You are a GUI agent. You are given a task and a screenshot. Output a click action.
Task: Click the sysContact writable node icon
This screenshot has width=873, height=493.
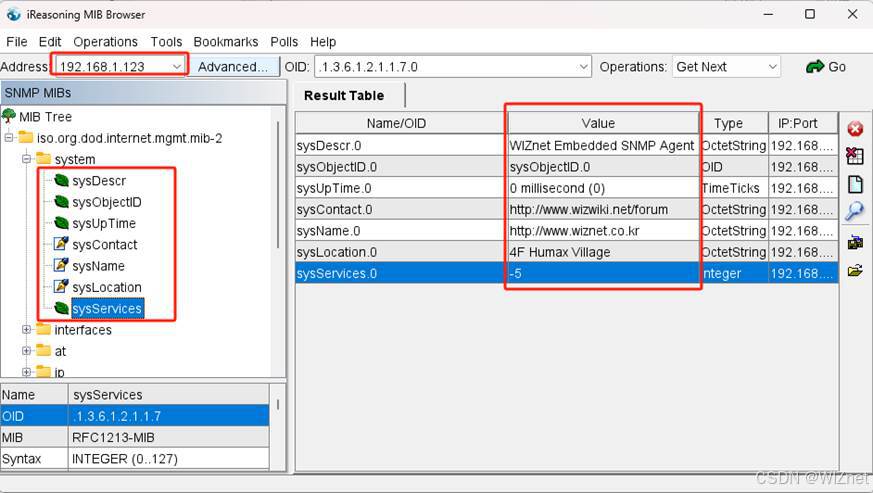(x=61, y=244)
